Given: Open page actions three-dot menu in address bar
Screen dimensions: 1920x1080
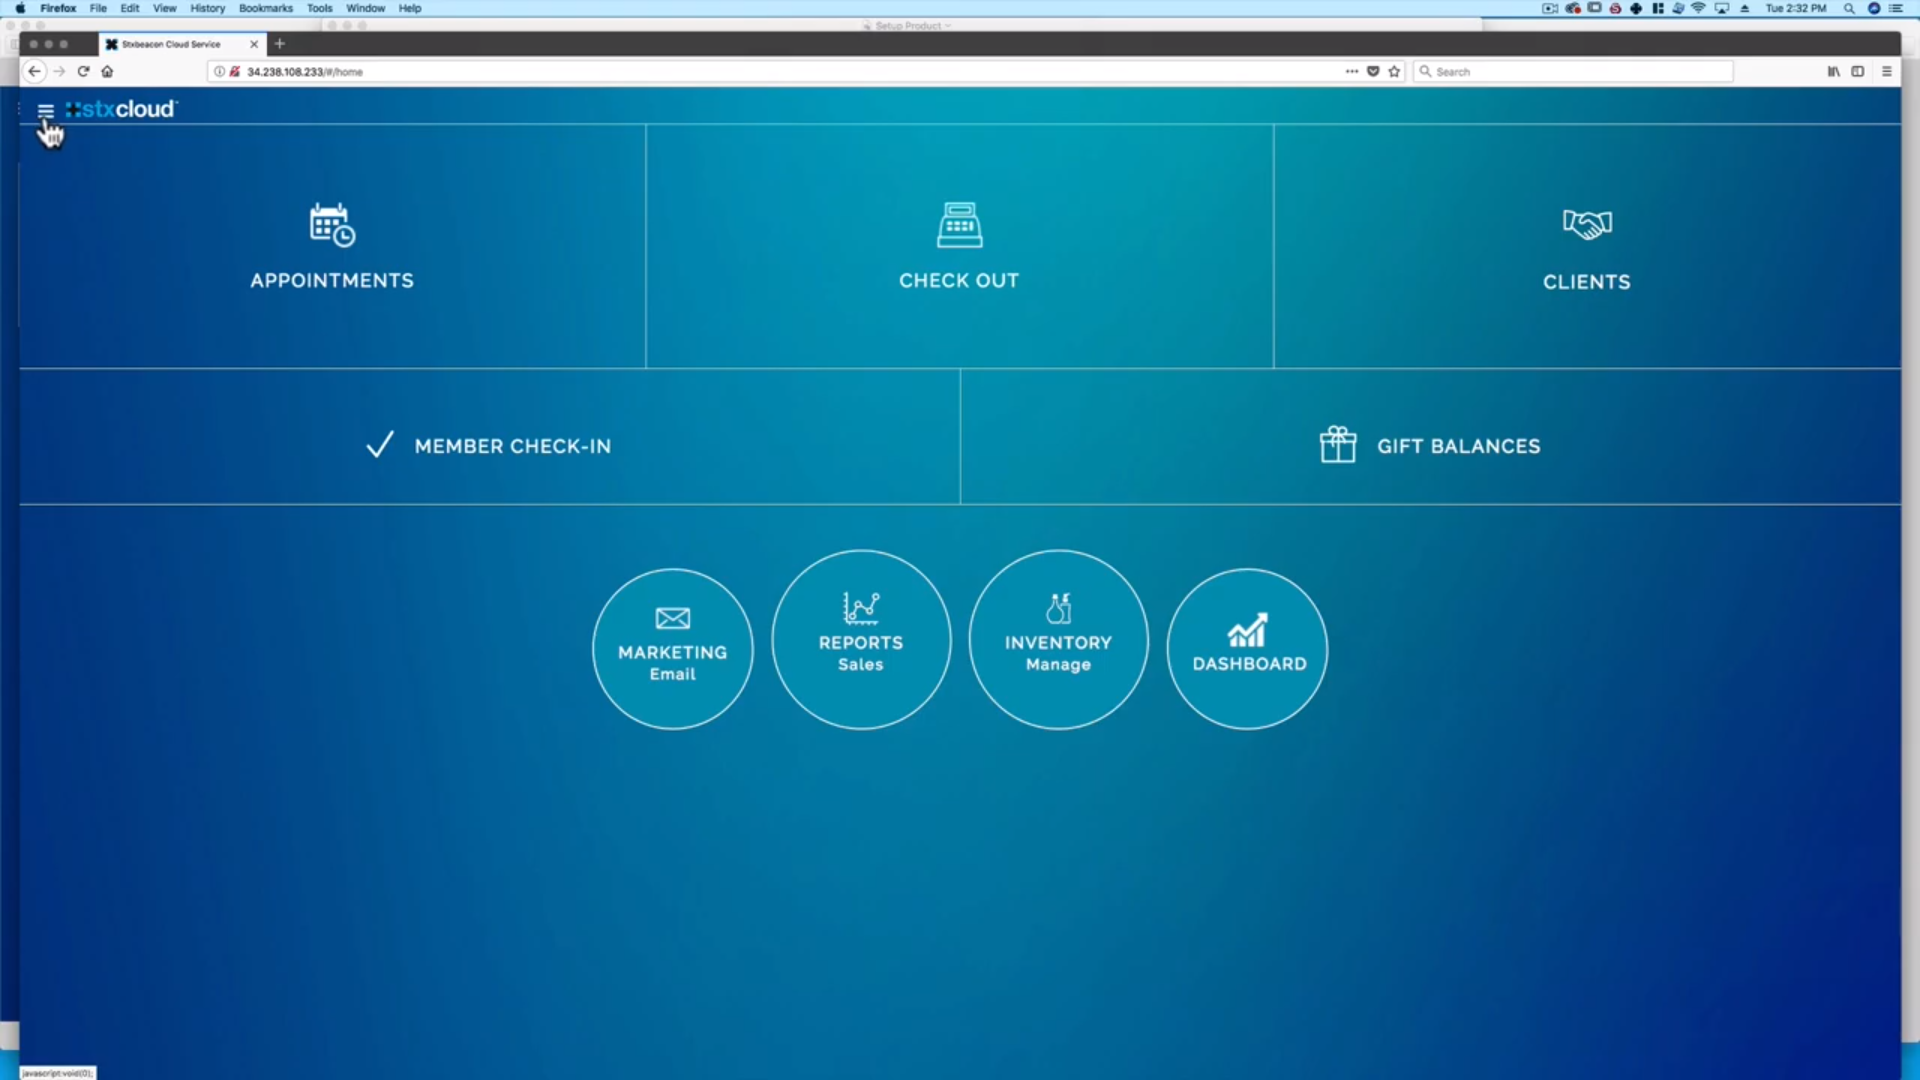Looking at the screenshot, I should [1352, 71].
